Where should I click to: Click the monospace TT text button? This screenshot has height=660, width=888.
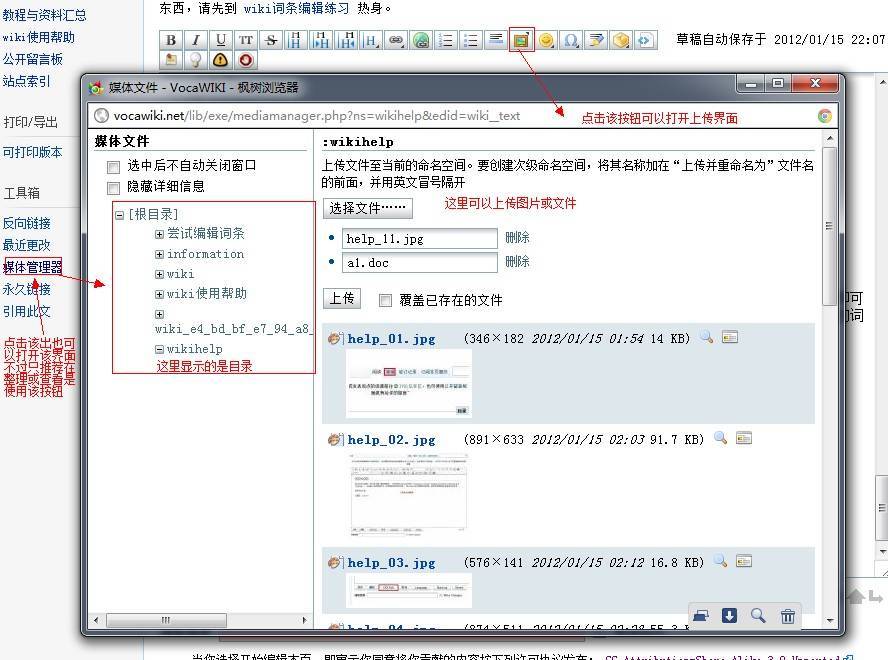[x=246, y=40]
